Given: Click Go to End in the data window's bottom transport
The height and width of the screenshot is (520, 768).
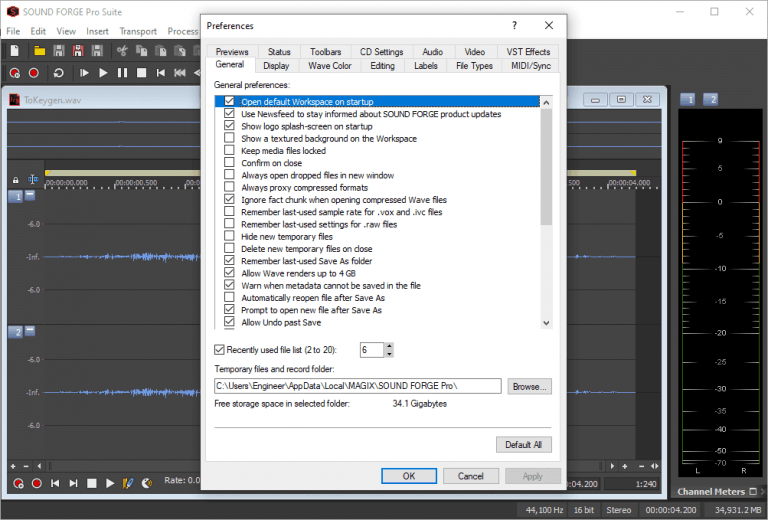Looking at the screenshot, I should tap(73, 483).
